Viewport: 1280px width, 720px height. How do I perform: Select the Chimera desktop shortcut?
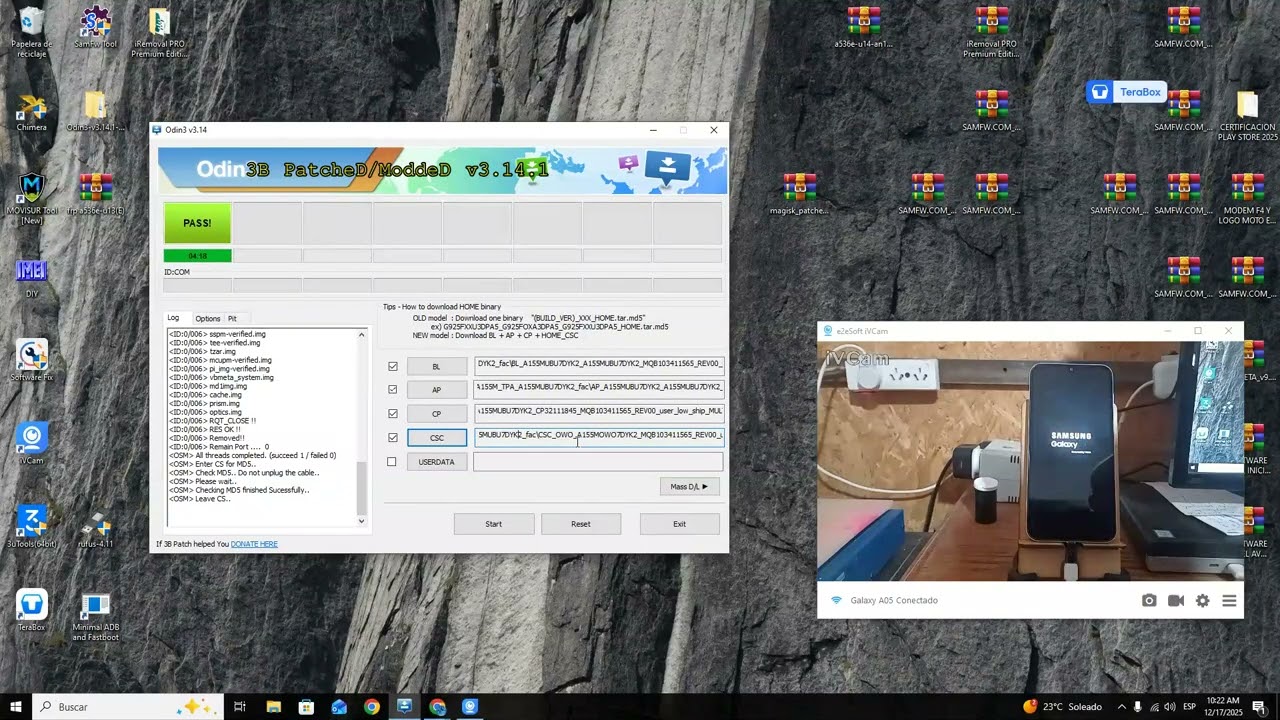tap(31, 112)
